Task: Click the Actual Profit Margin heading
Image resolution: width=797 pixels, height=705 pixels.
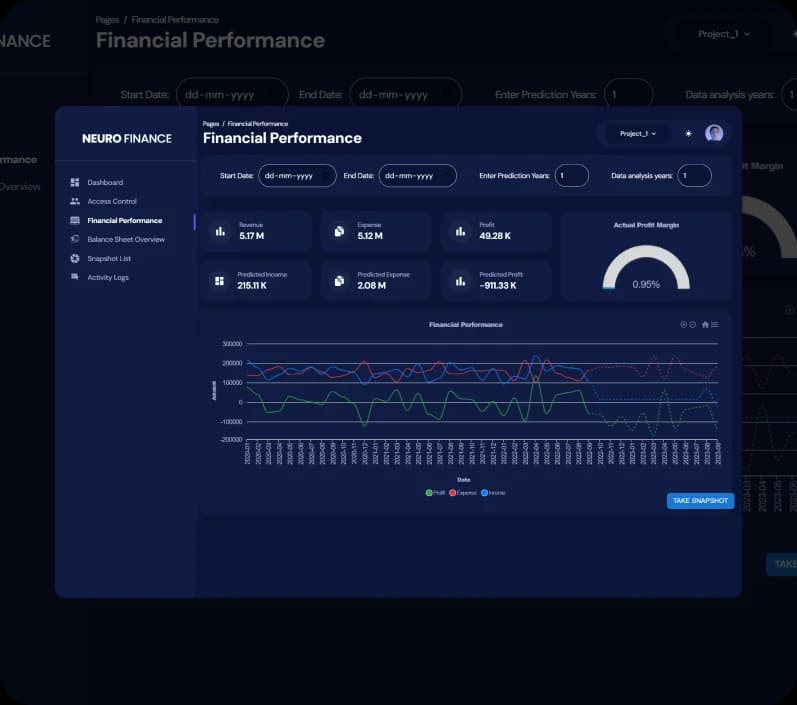Action: [646, 225]
